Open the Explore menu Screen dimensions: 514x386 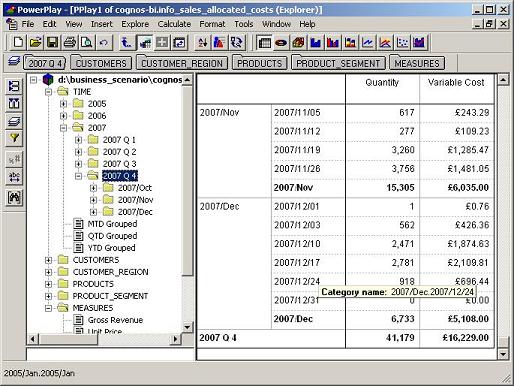tap(135, 24)
